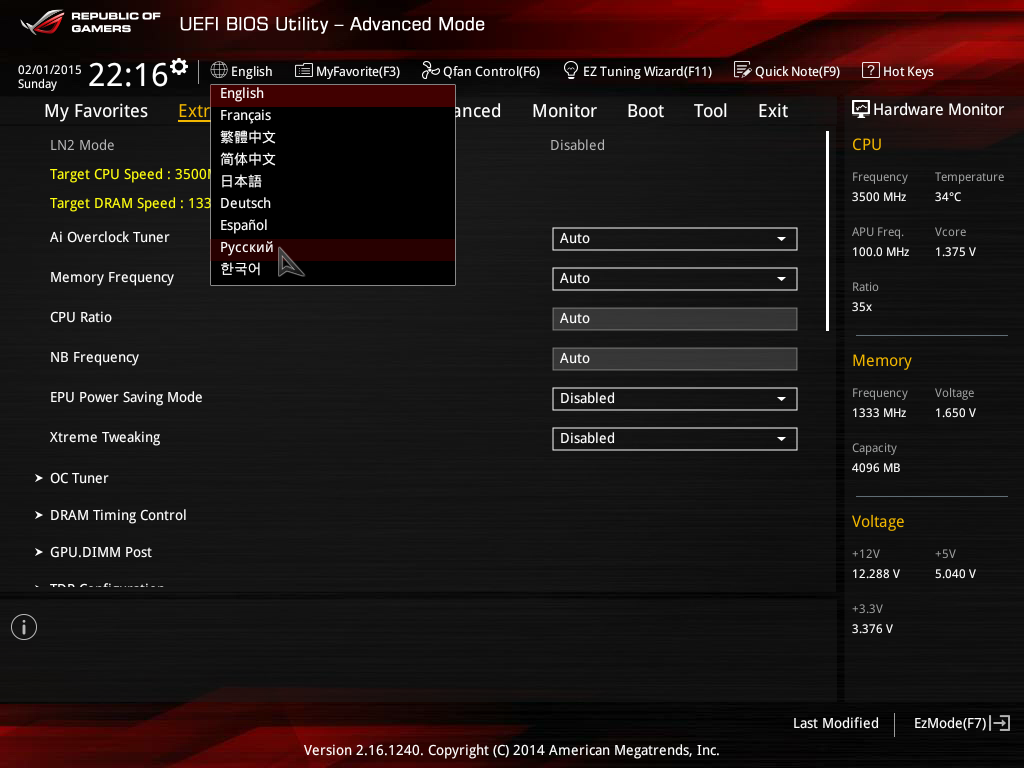Screen dimensions: 1024x768
Task: Click the Hot Keys question mark icon
Action: [871, 70]
